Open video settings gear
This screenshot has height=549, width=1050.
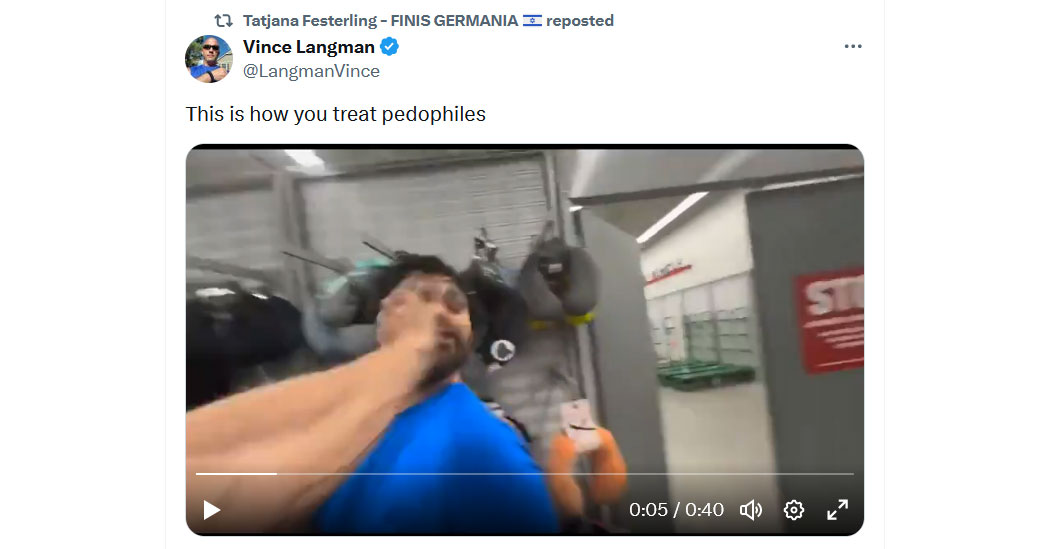[x=794, y=510]
